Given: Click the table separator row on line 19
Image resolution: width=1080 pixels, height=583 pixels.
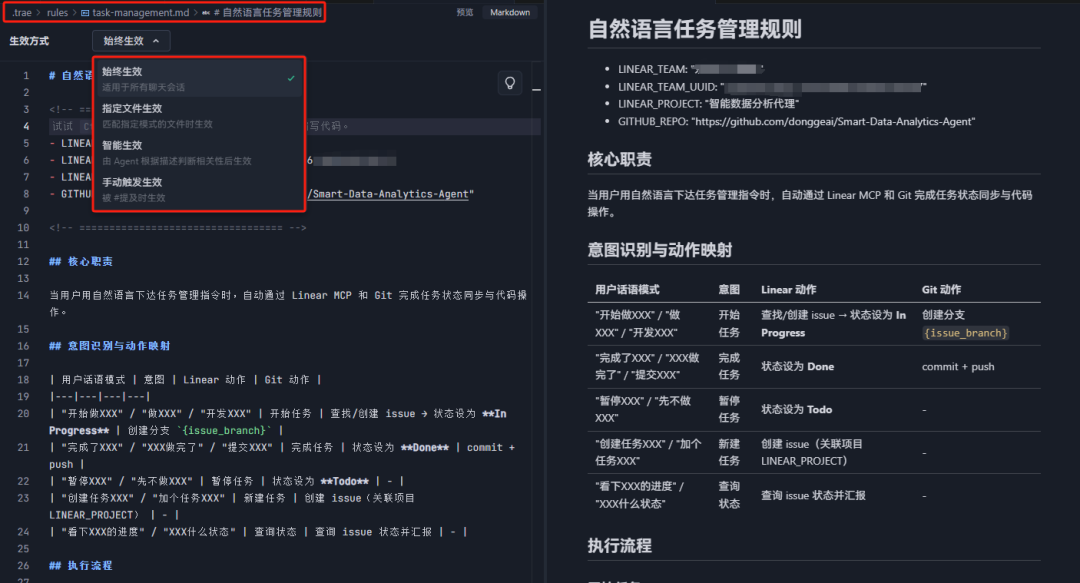Looking at the screenshot, I should tap(99, 396).
